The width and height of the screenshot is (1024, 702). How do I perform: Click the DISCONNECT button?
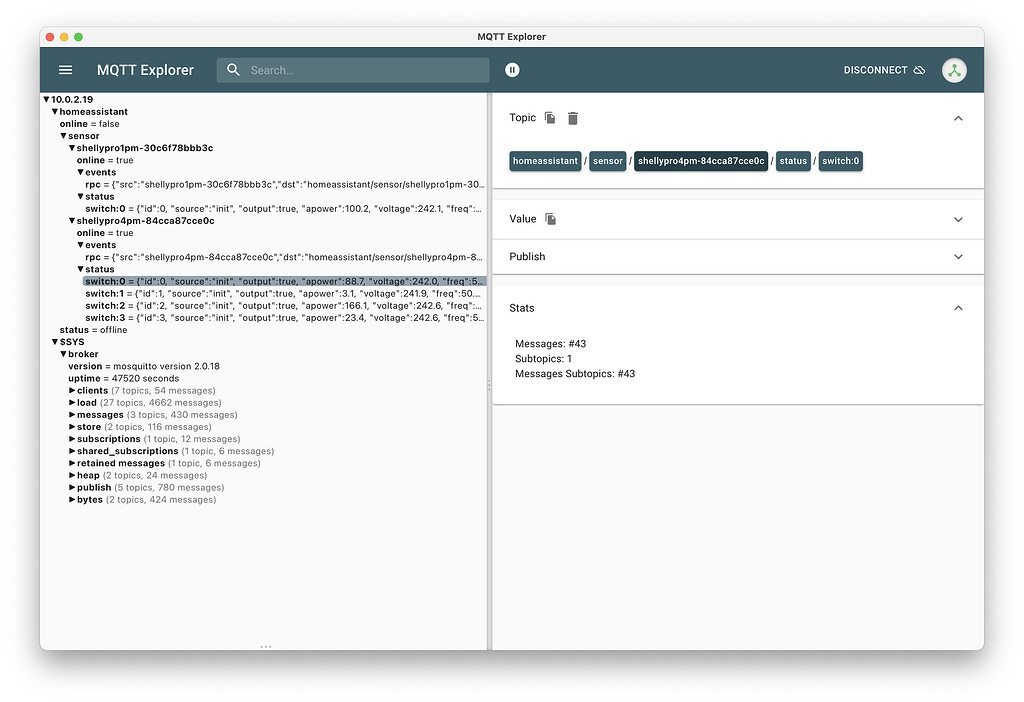point(884,70)
